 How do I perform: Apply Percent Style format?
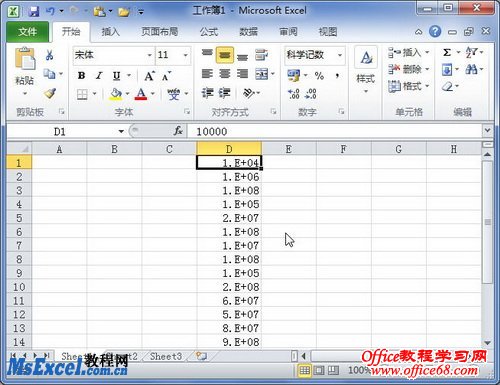319,76
